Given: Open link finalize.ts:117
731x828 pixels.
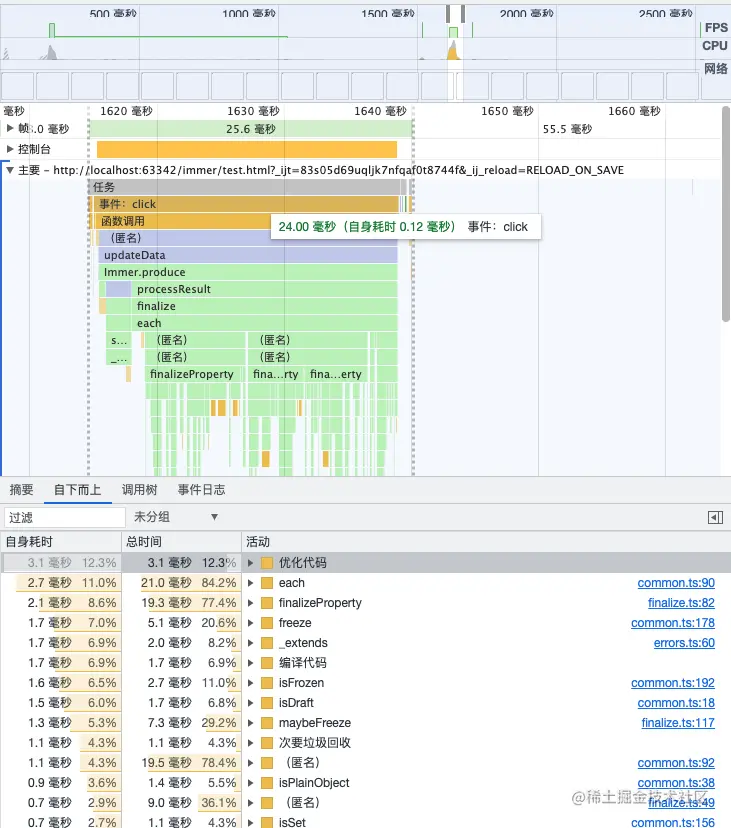Looking at the screenshot, I should [678, 723].
